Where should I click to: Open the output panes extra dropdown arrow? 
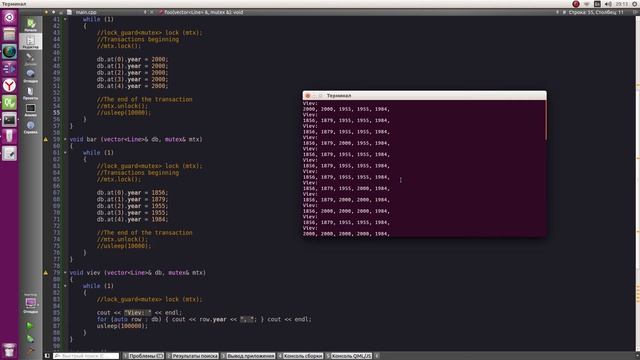[377, 356]
